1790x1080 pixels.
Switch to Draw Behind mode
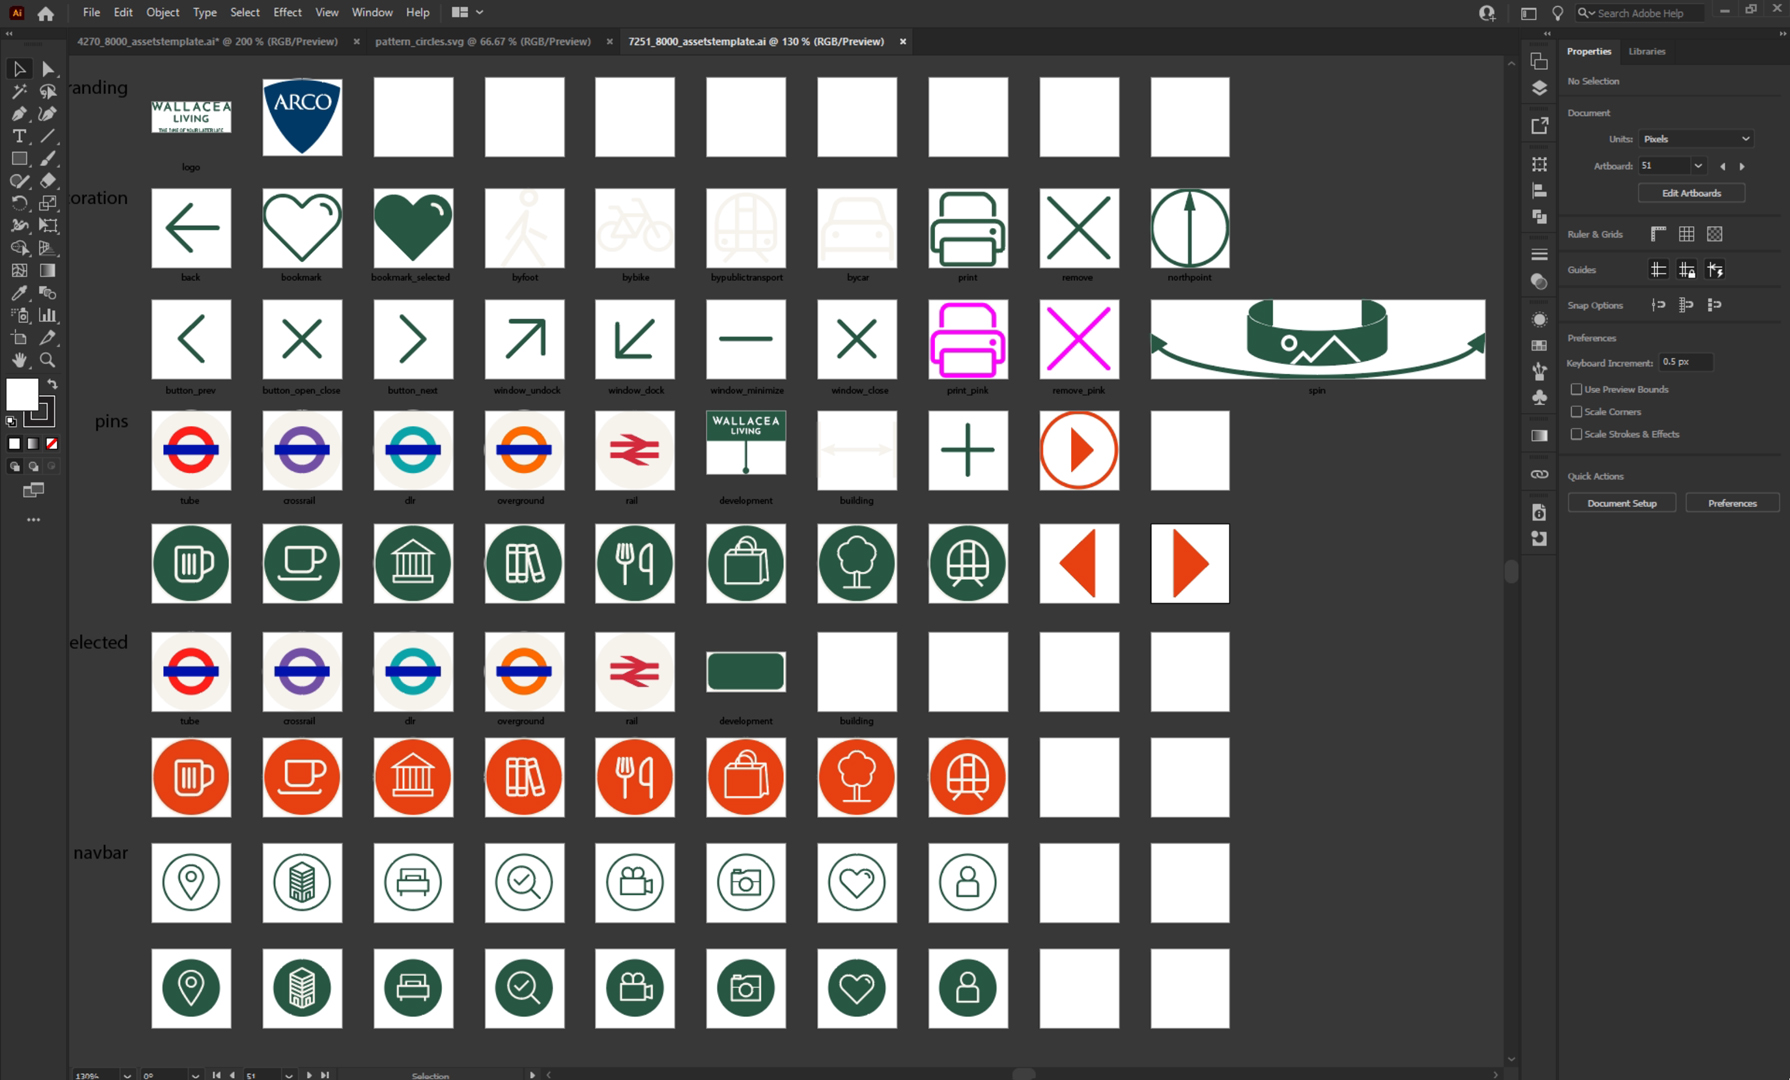click(33, 467)
